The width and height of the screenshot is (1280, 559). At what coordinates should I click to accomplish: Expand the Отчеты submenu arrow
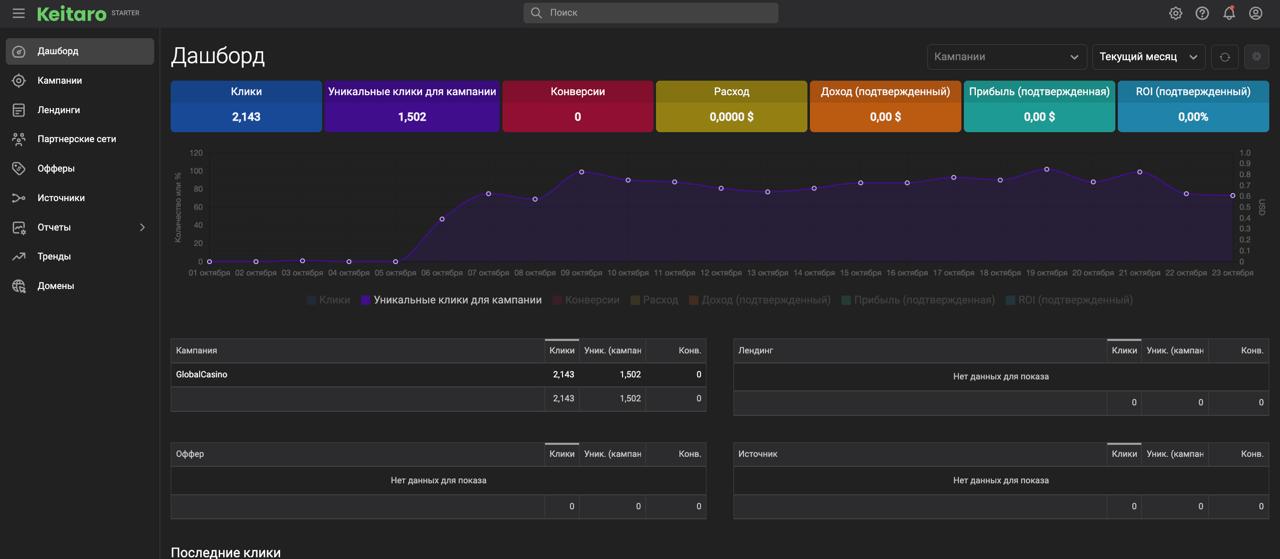coord(142,228)
